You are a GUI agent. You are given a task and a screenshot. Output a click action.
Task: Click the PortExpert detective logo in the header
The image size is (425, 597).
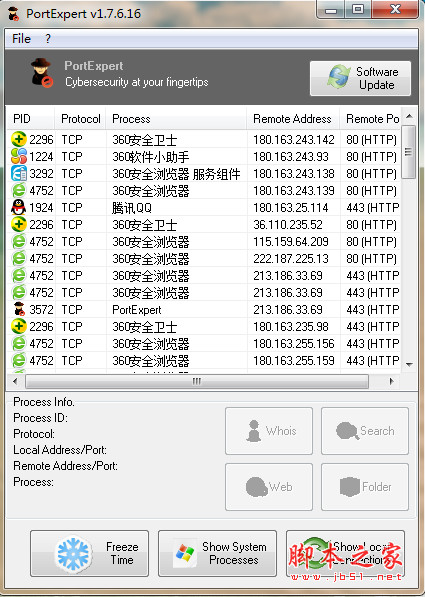42,73
